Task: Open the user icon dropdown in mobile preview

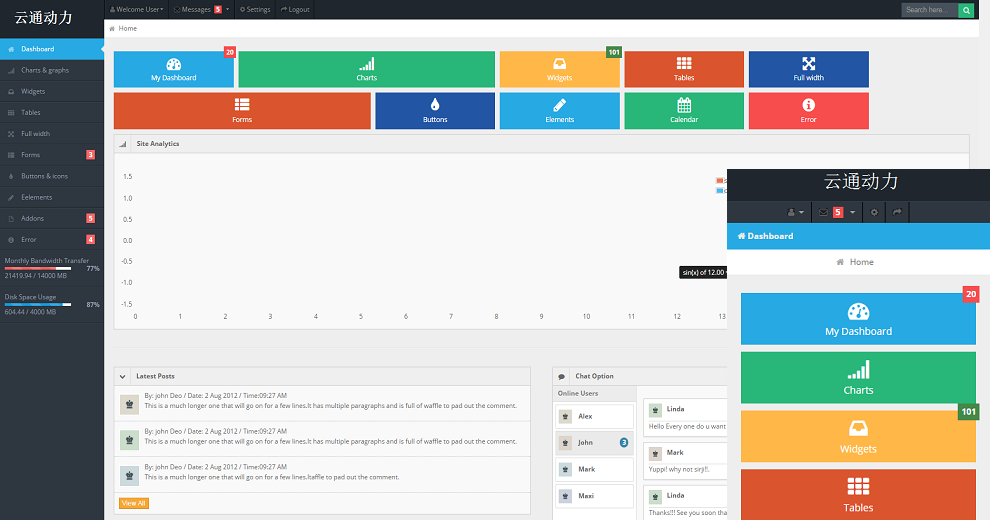Action: [x=796, y=212]
